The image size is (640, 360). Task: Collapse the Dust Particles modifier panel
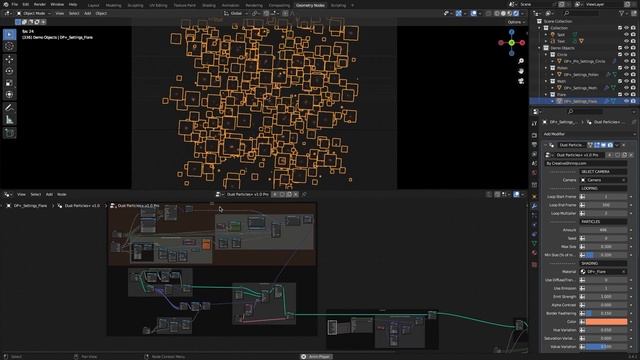[x=546, y=145]
